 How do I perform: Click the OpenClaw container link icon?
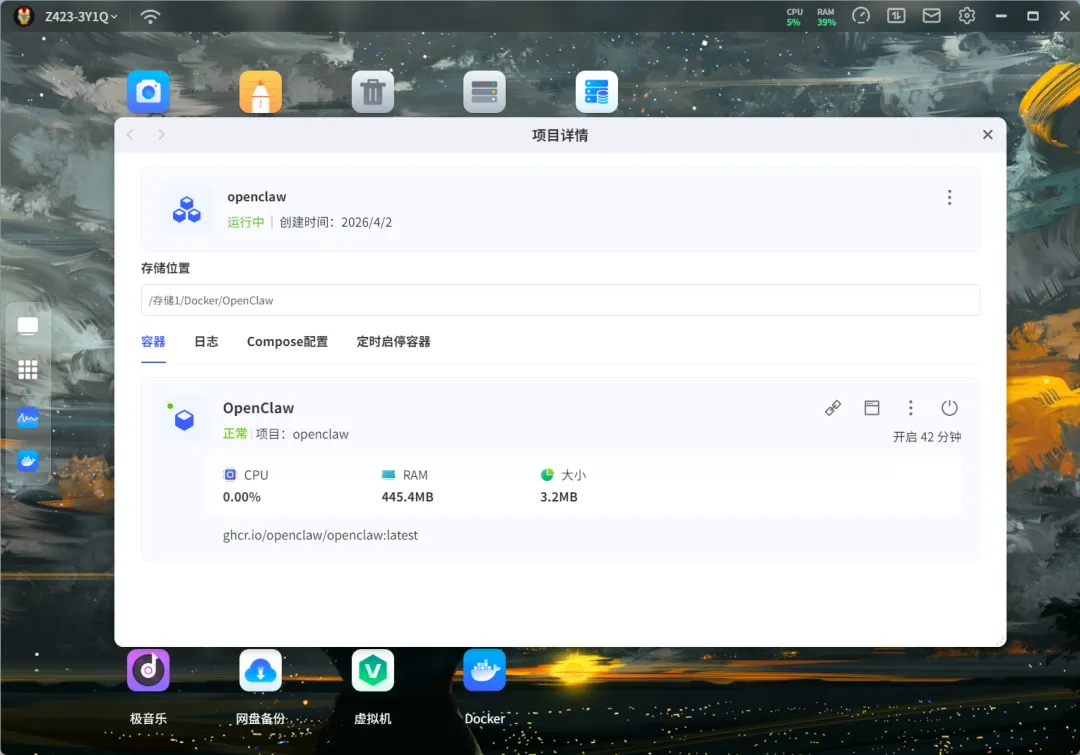click(x=833, y=408)
